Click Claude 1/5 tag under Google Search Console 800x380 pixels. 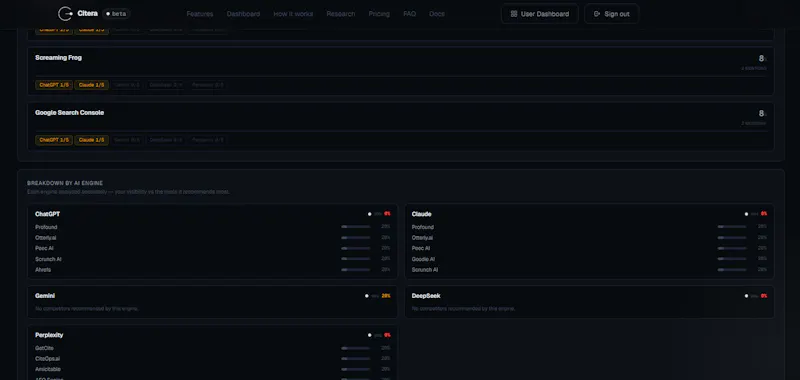pos(91,140)
